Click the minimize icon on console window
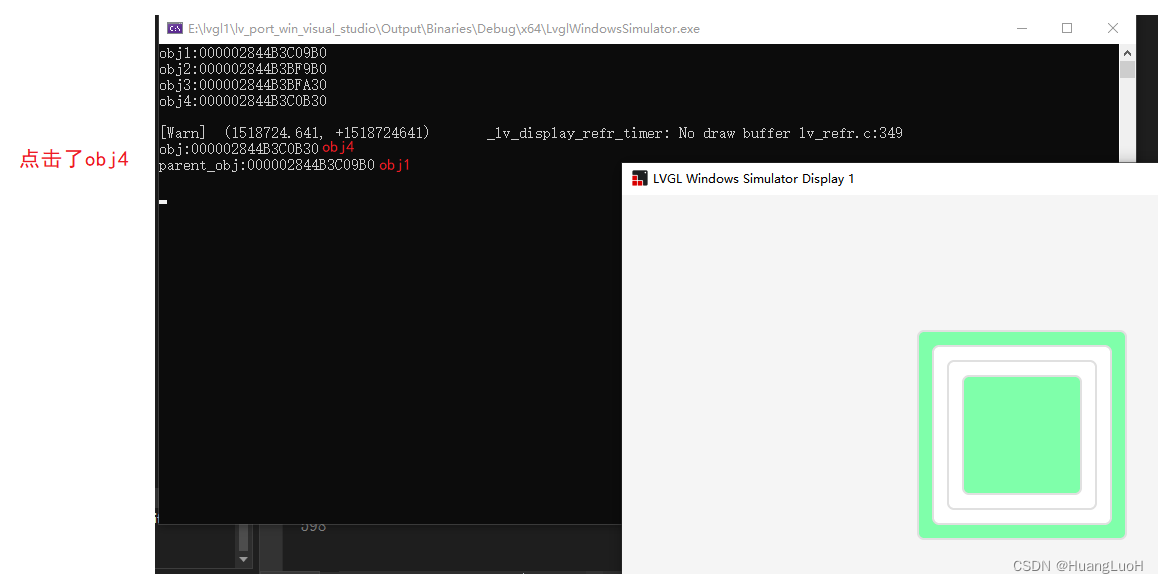 (1021, 28)
